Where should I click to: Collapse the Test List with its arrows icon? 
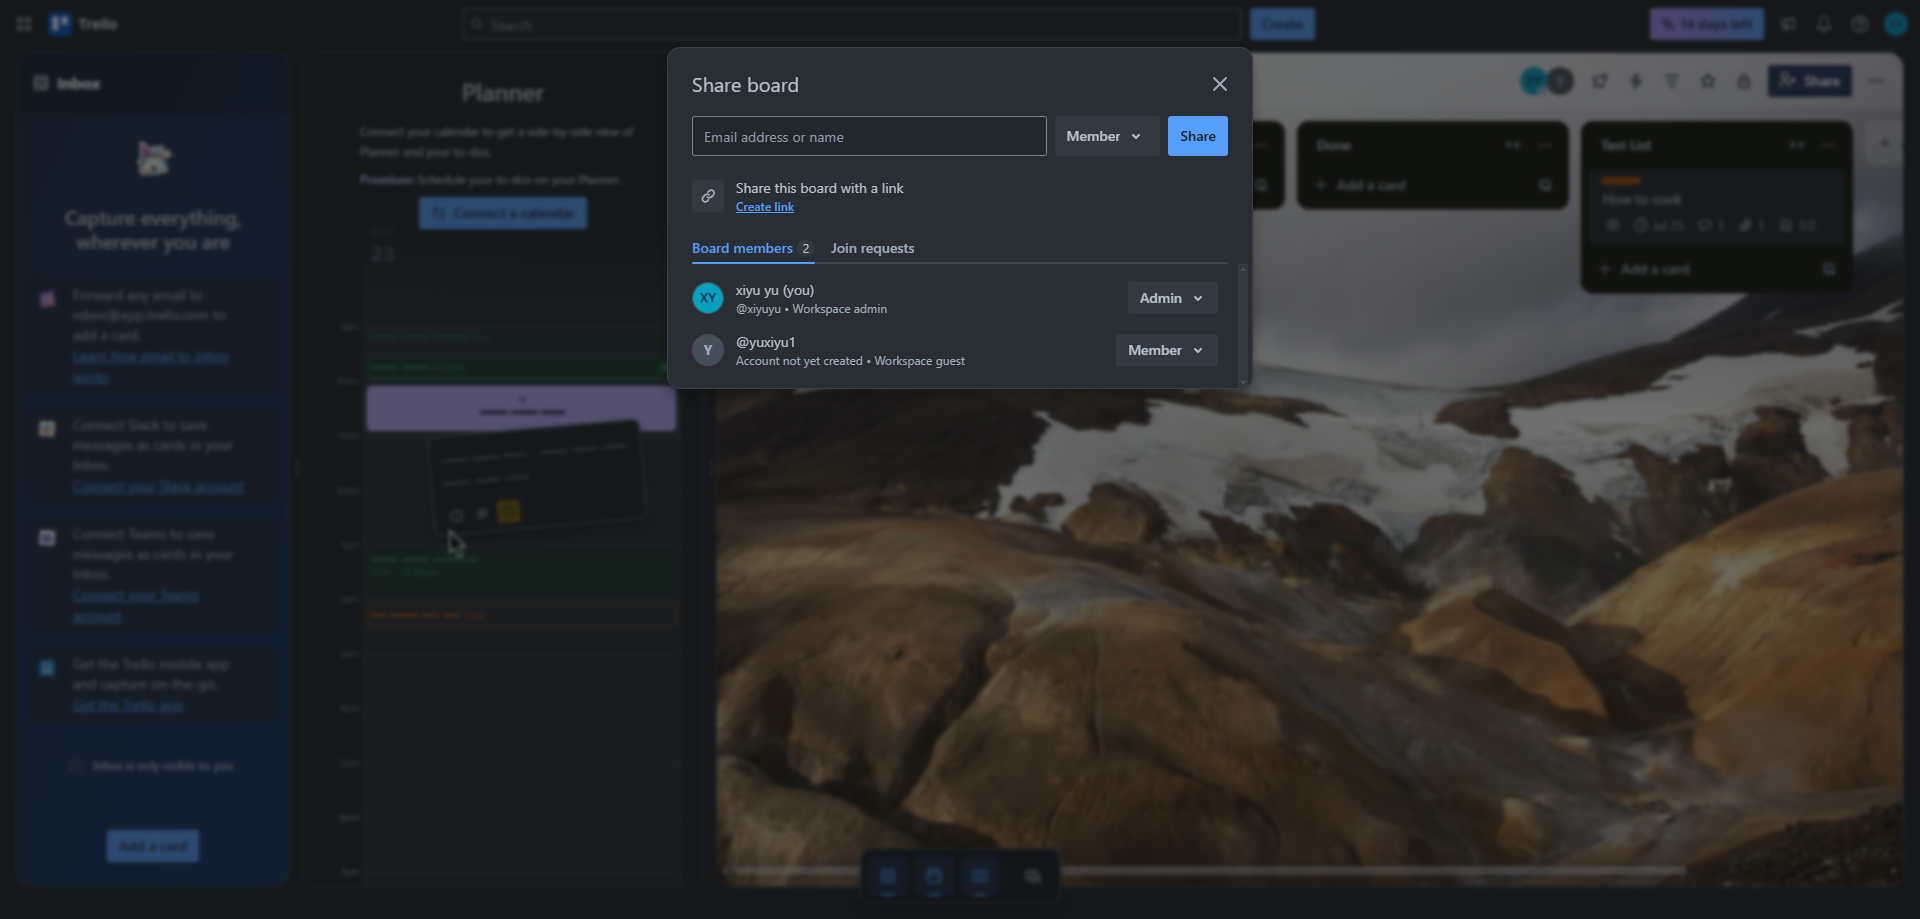1797,145
